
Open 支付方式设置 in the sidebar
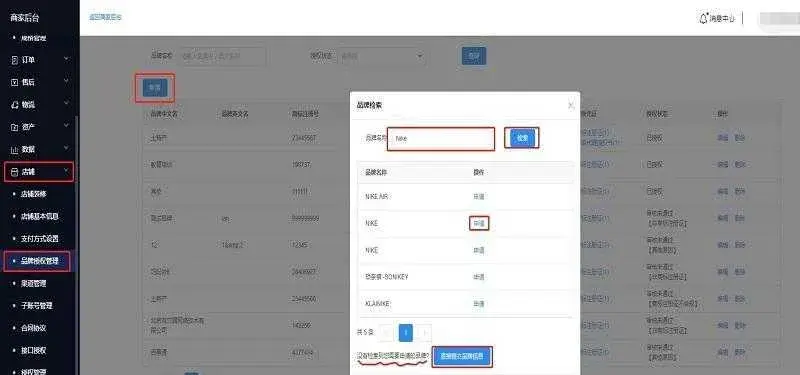pos(39,239)
